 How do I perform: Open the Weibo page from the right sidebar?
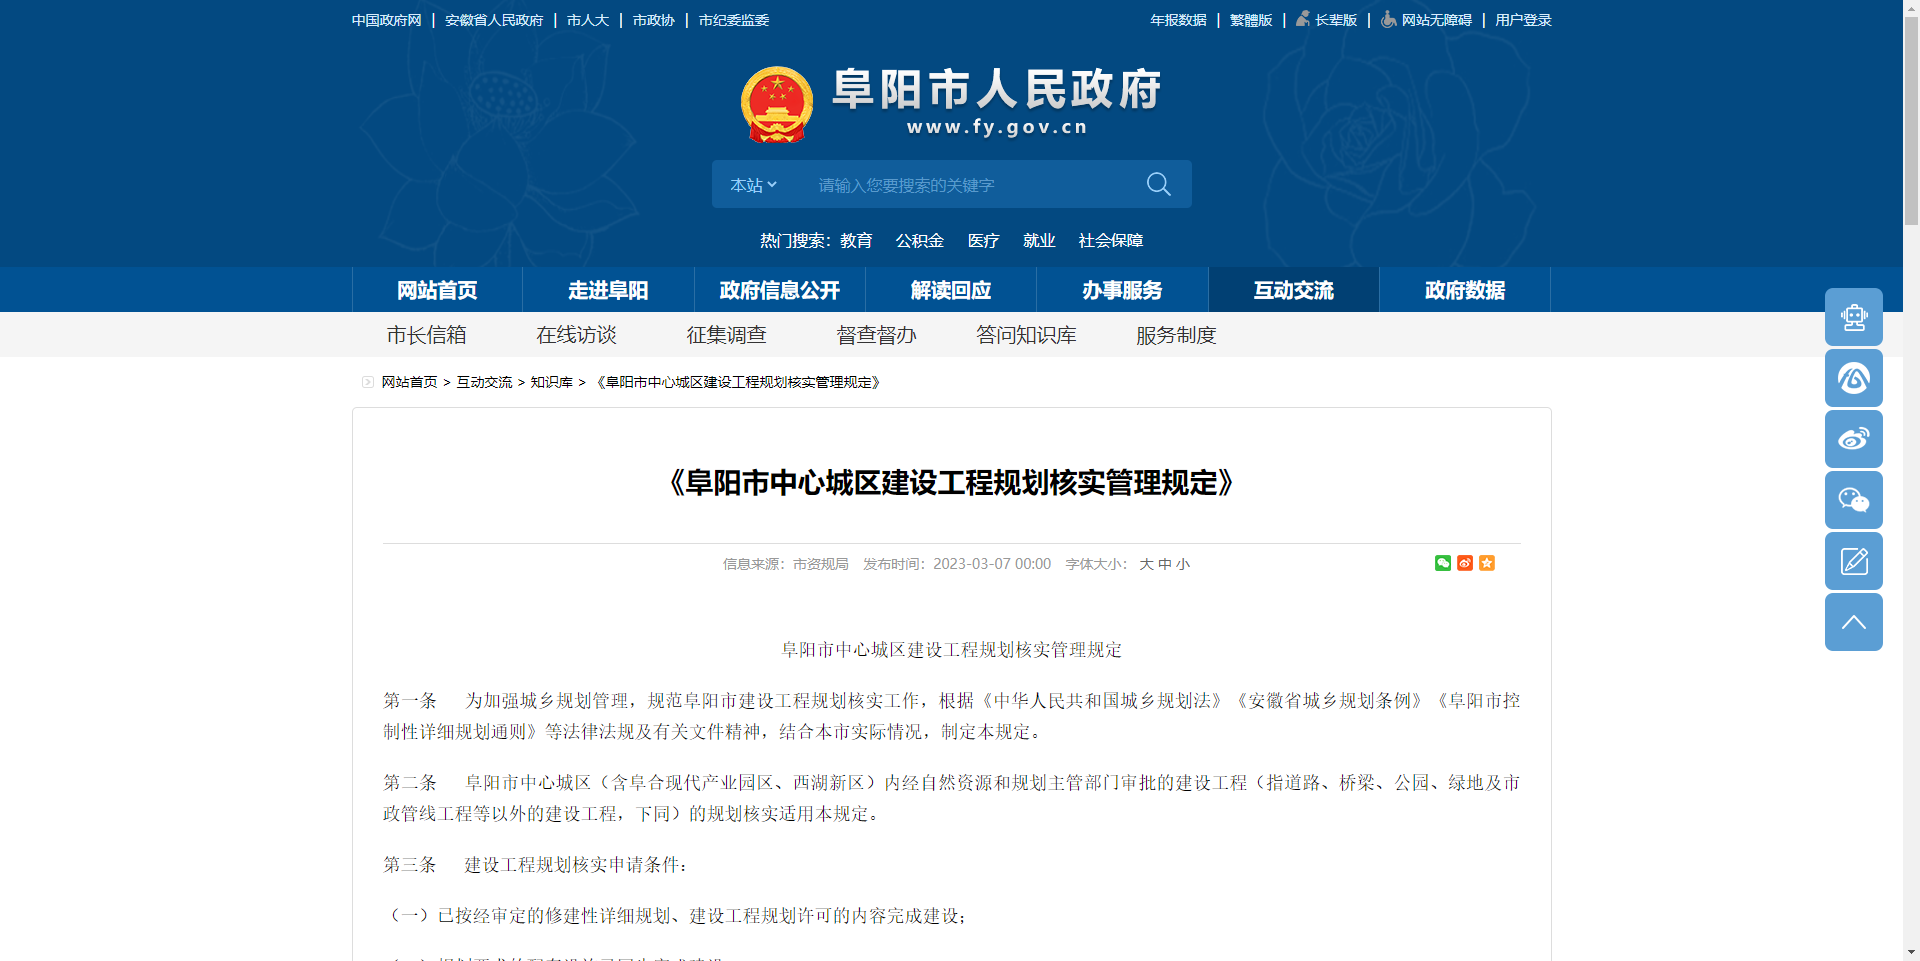[x=1853, y=438]
